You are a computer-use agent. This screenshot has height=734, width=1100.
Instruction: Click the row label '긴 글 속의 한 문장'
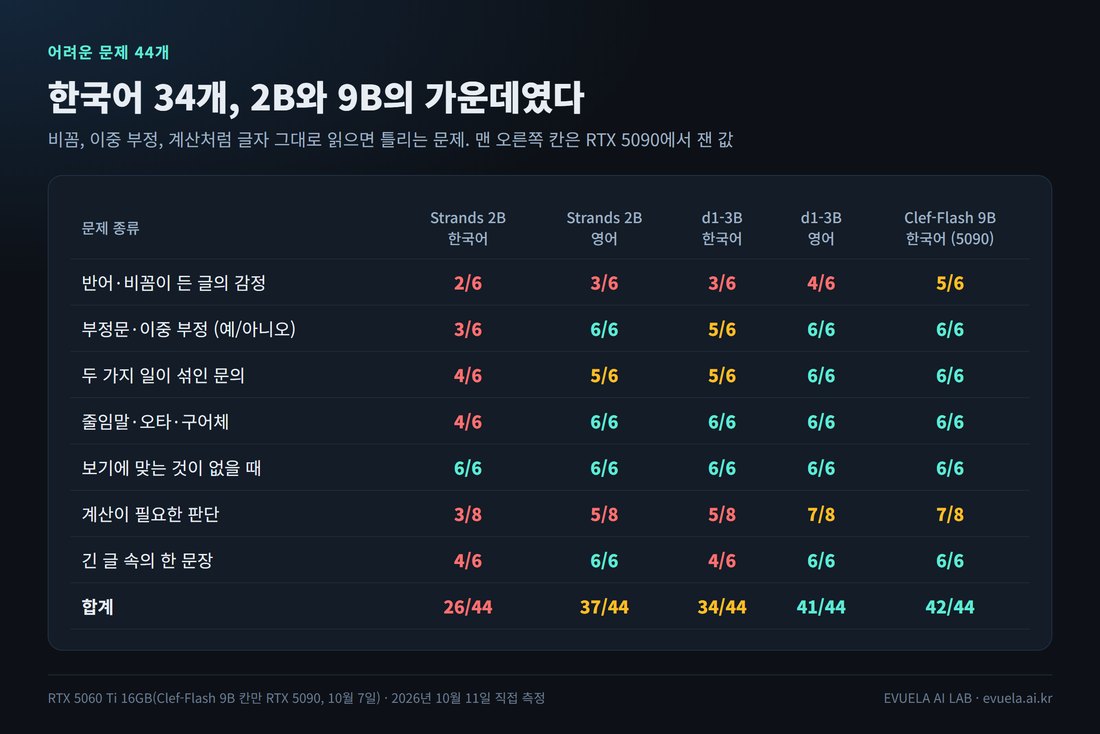(x=147, y=561)
